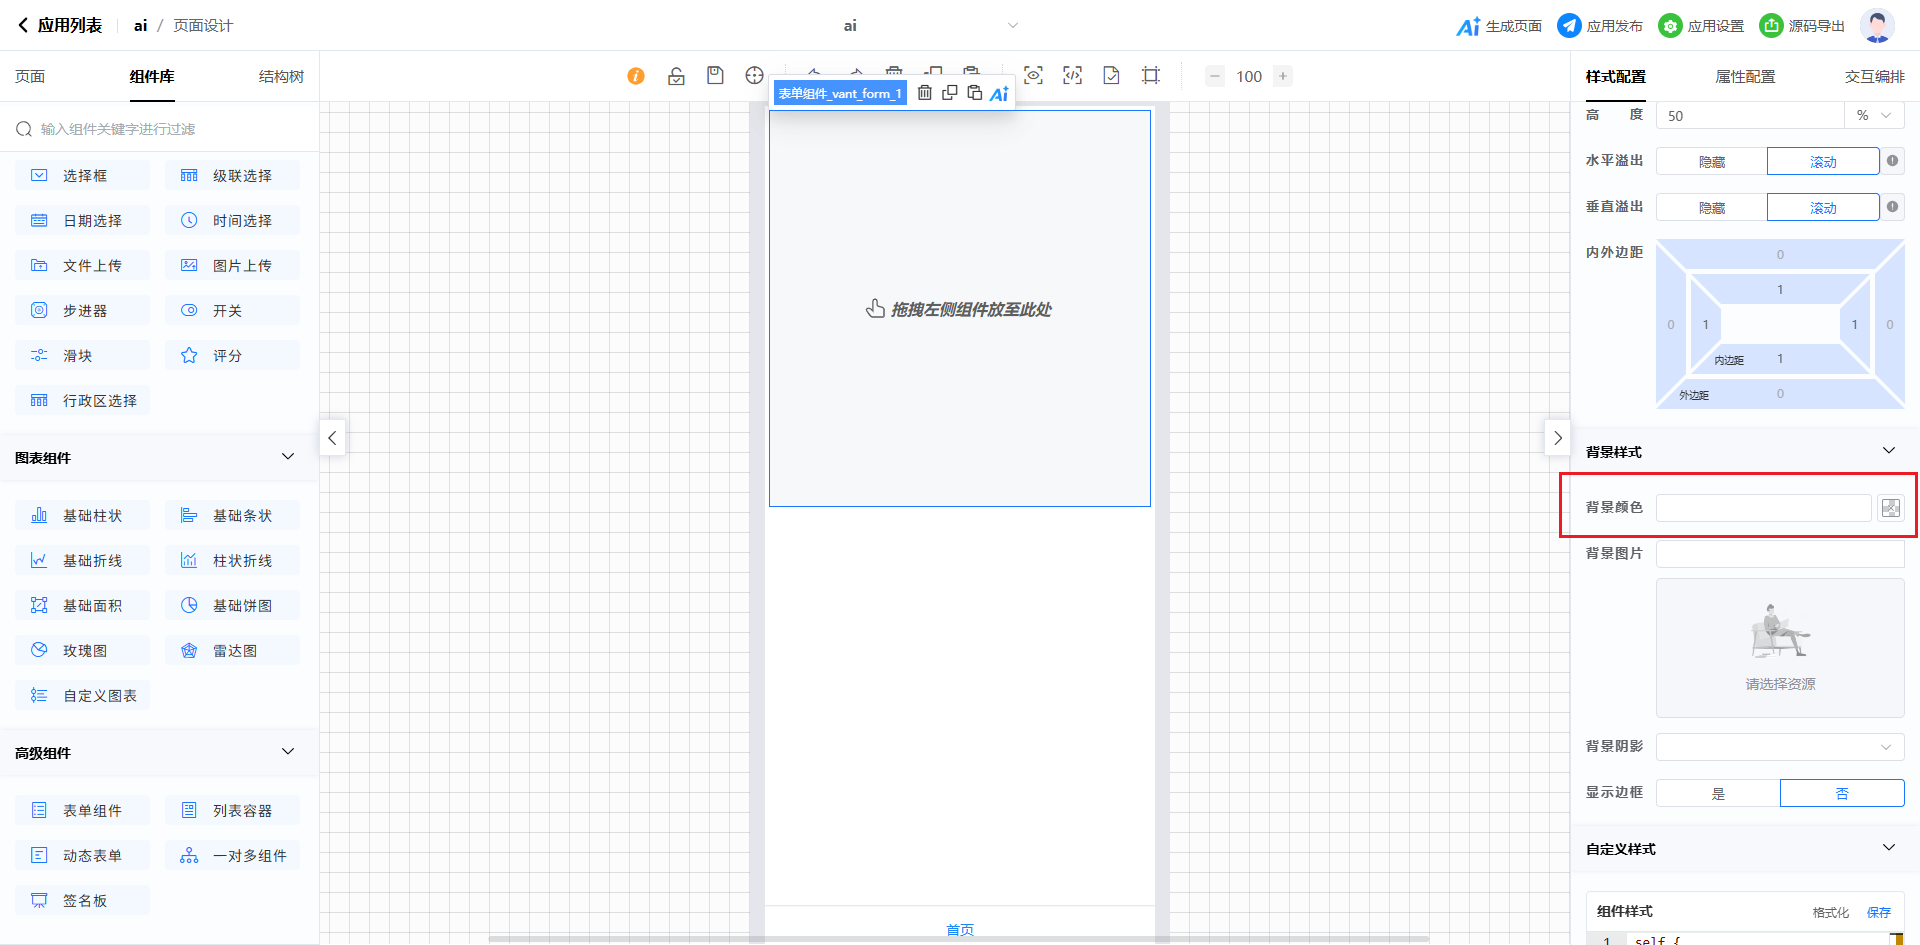Open the code view icon in toolbar

pyautogui.click(x=1072, y=76)
